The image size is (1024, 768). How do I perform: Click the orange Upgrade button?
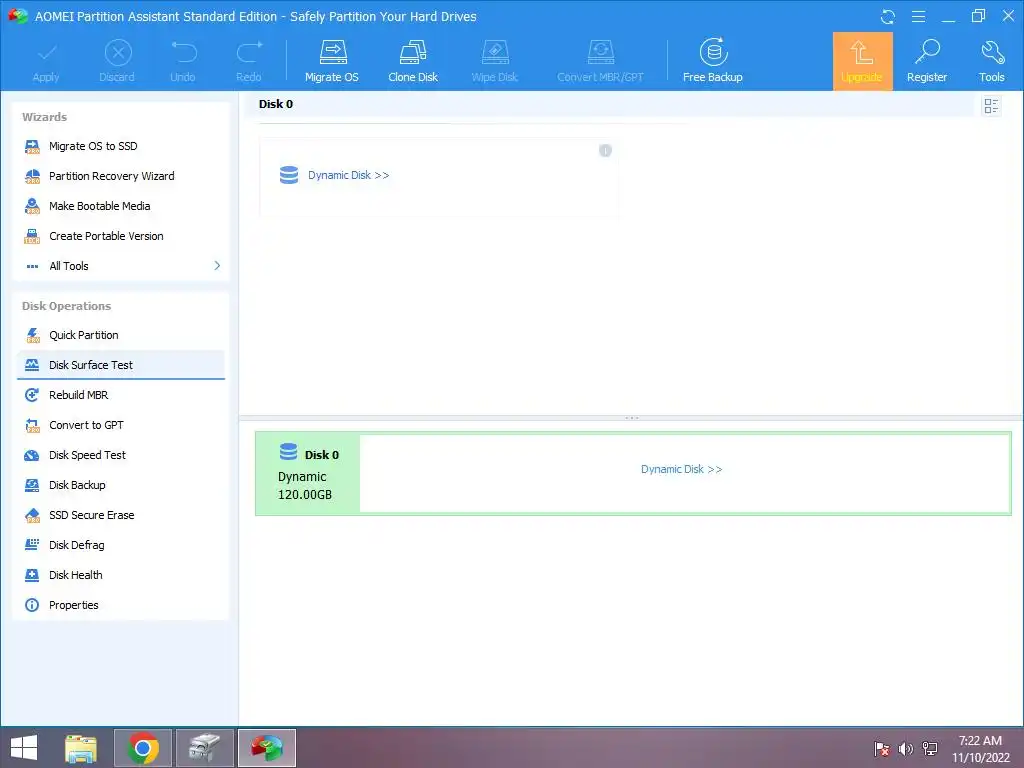(862, 61)
